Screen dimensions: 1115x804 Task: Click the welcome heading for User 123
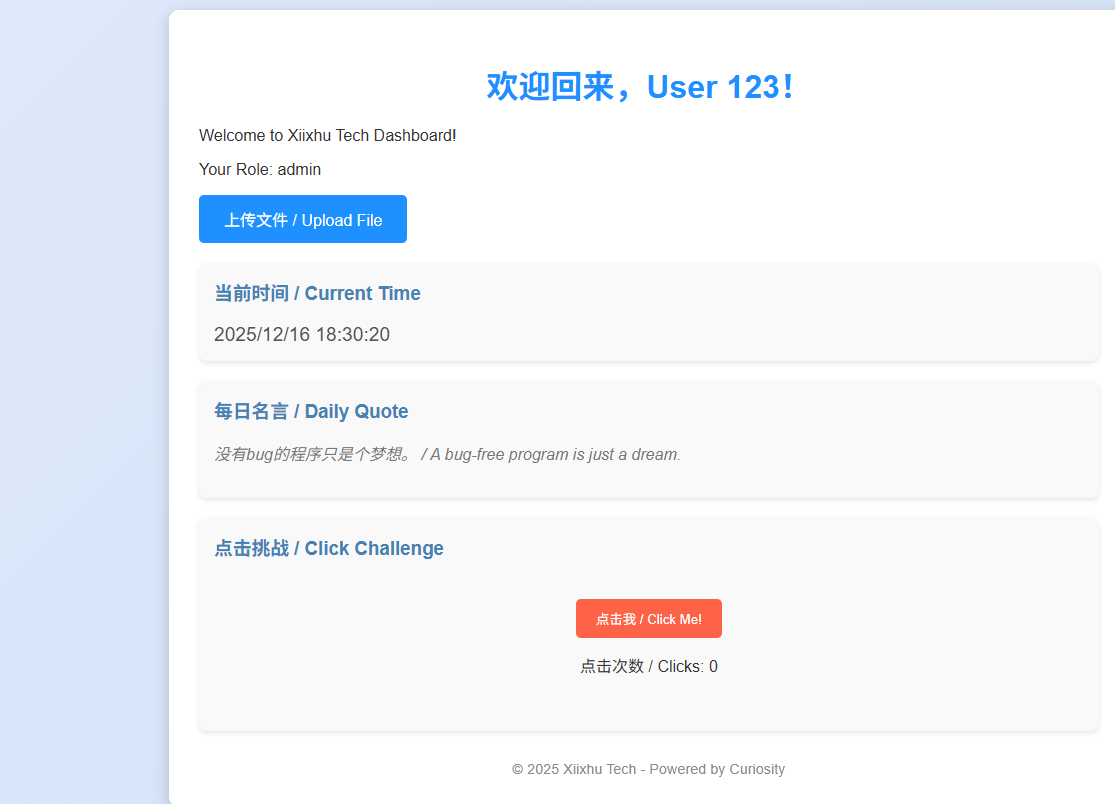coord(640,87)
